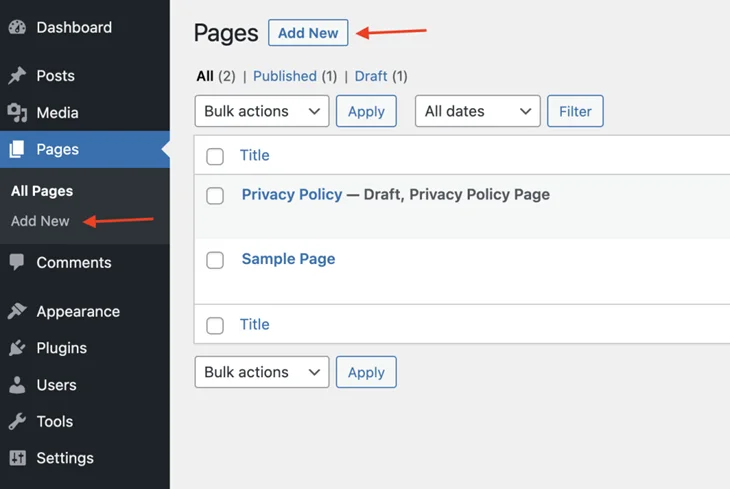
Task: Click bottom Apply button
Action: click(366, 372)
